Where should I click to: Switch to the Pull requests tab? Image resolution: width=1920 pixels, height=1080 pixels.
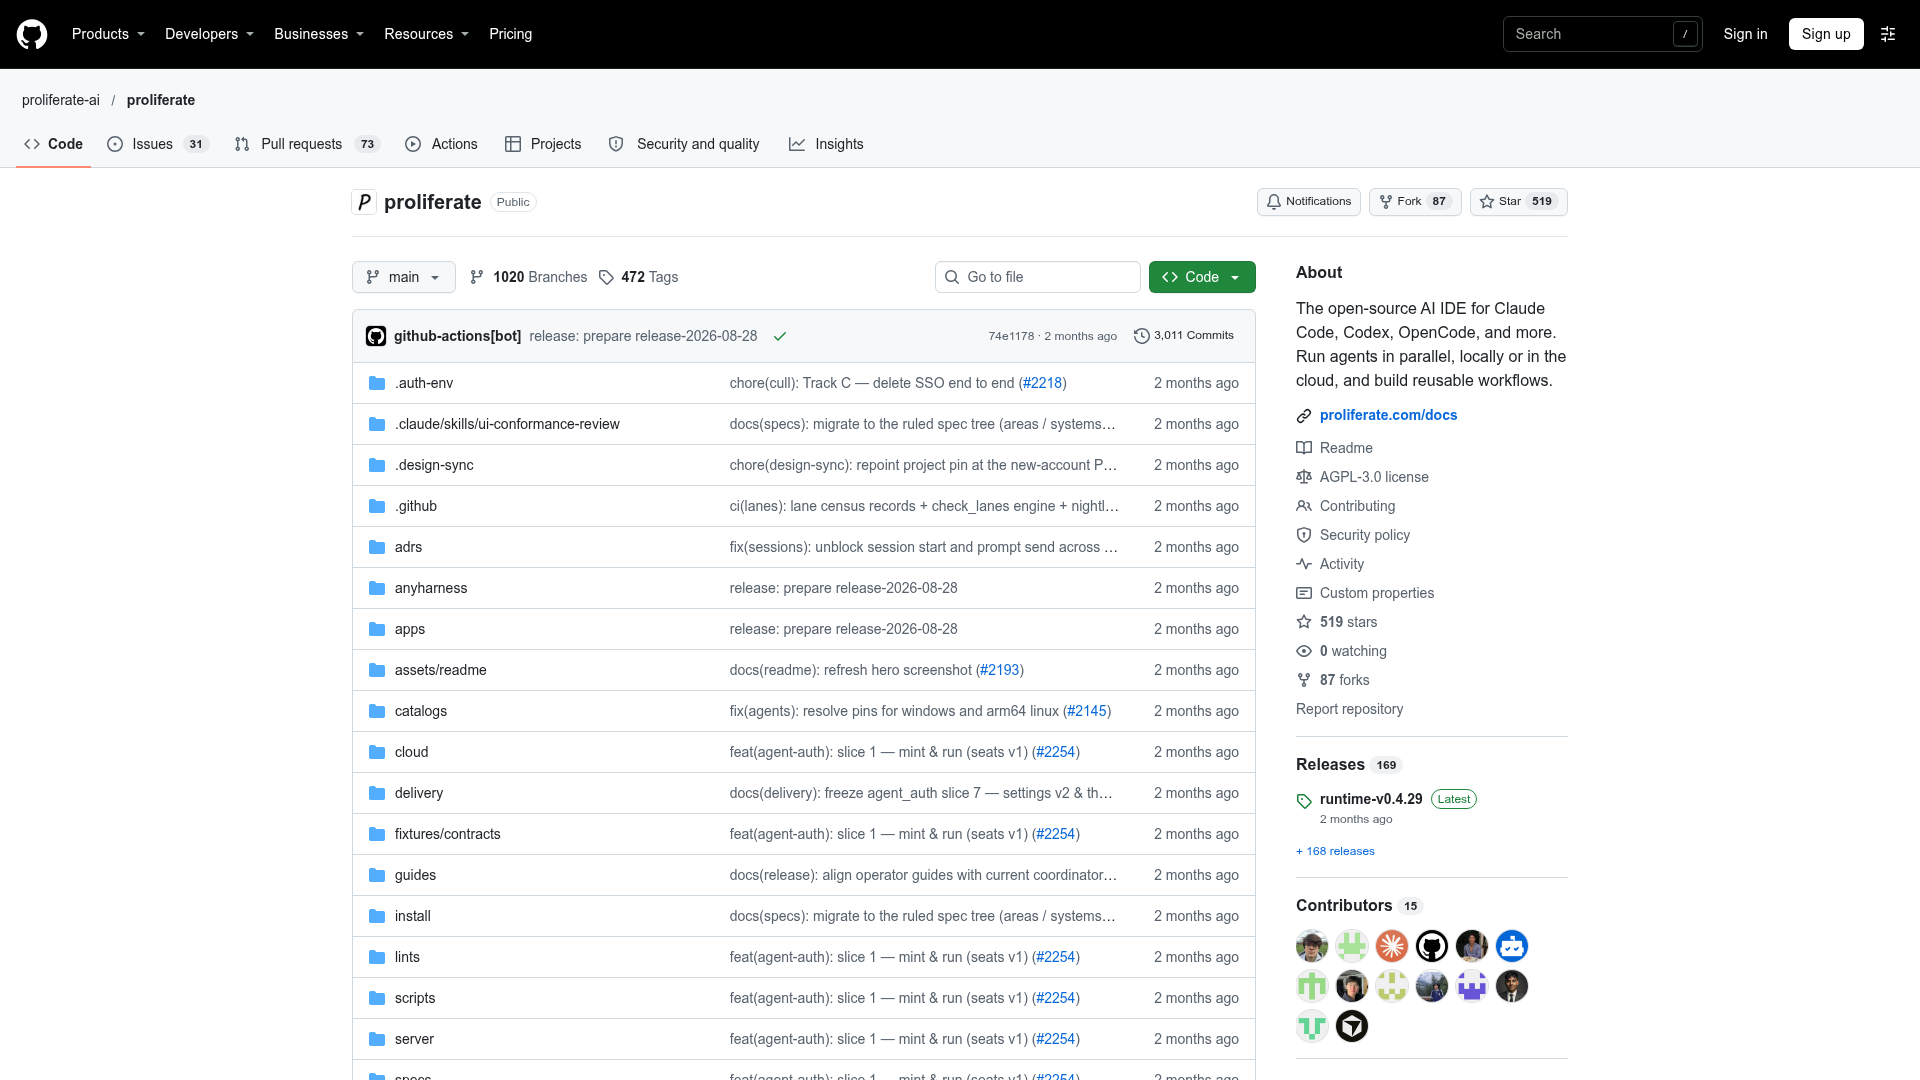(307, 144)
